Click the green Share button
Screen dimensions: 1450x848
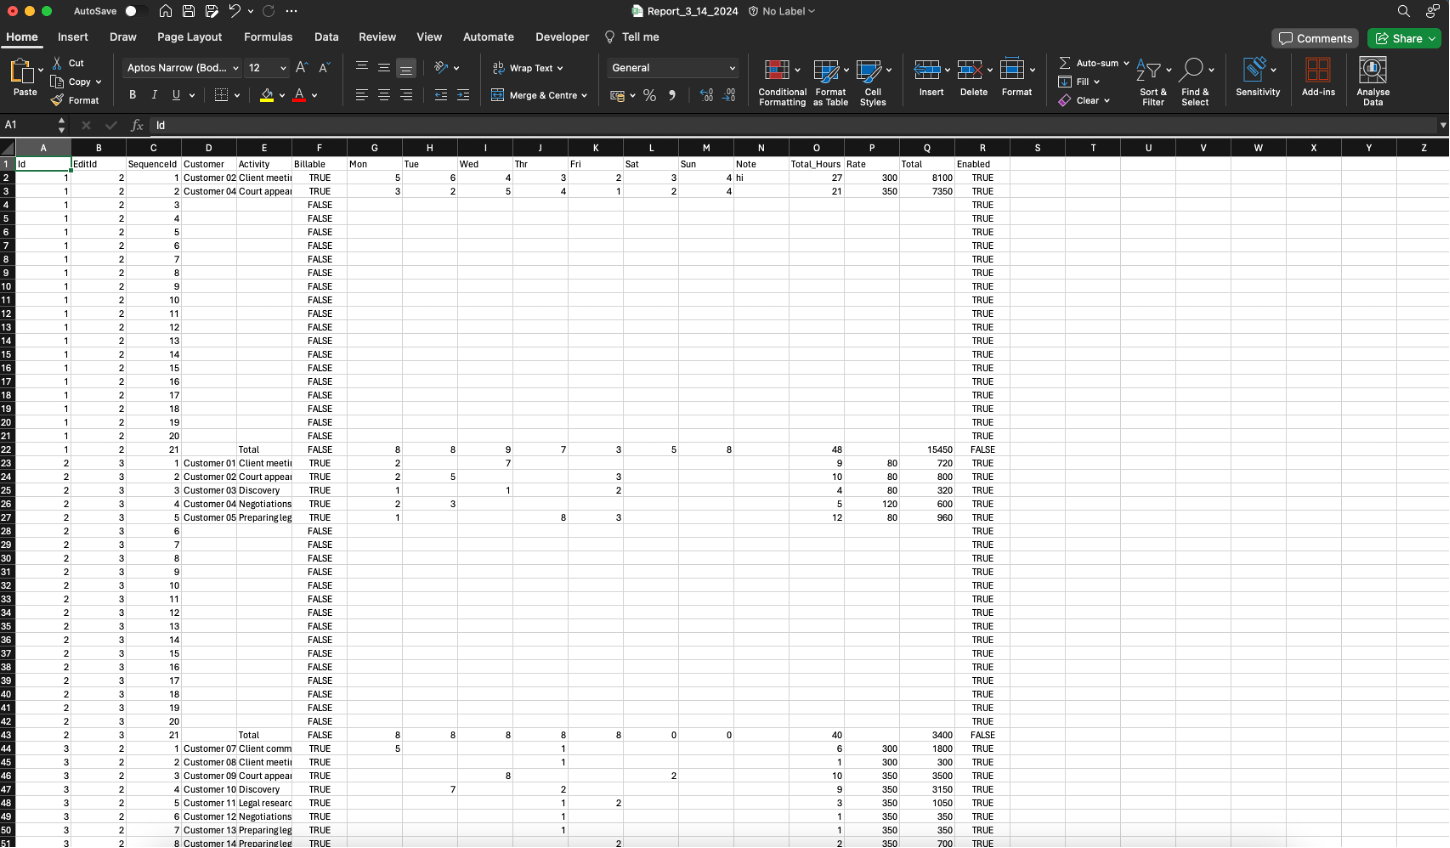pyautogui.click(x=1404, y=38)
